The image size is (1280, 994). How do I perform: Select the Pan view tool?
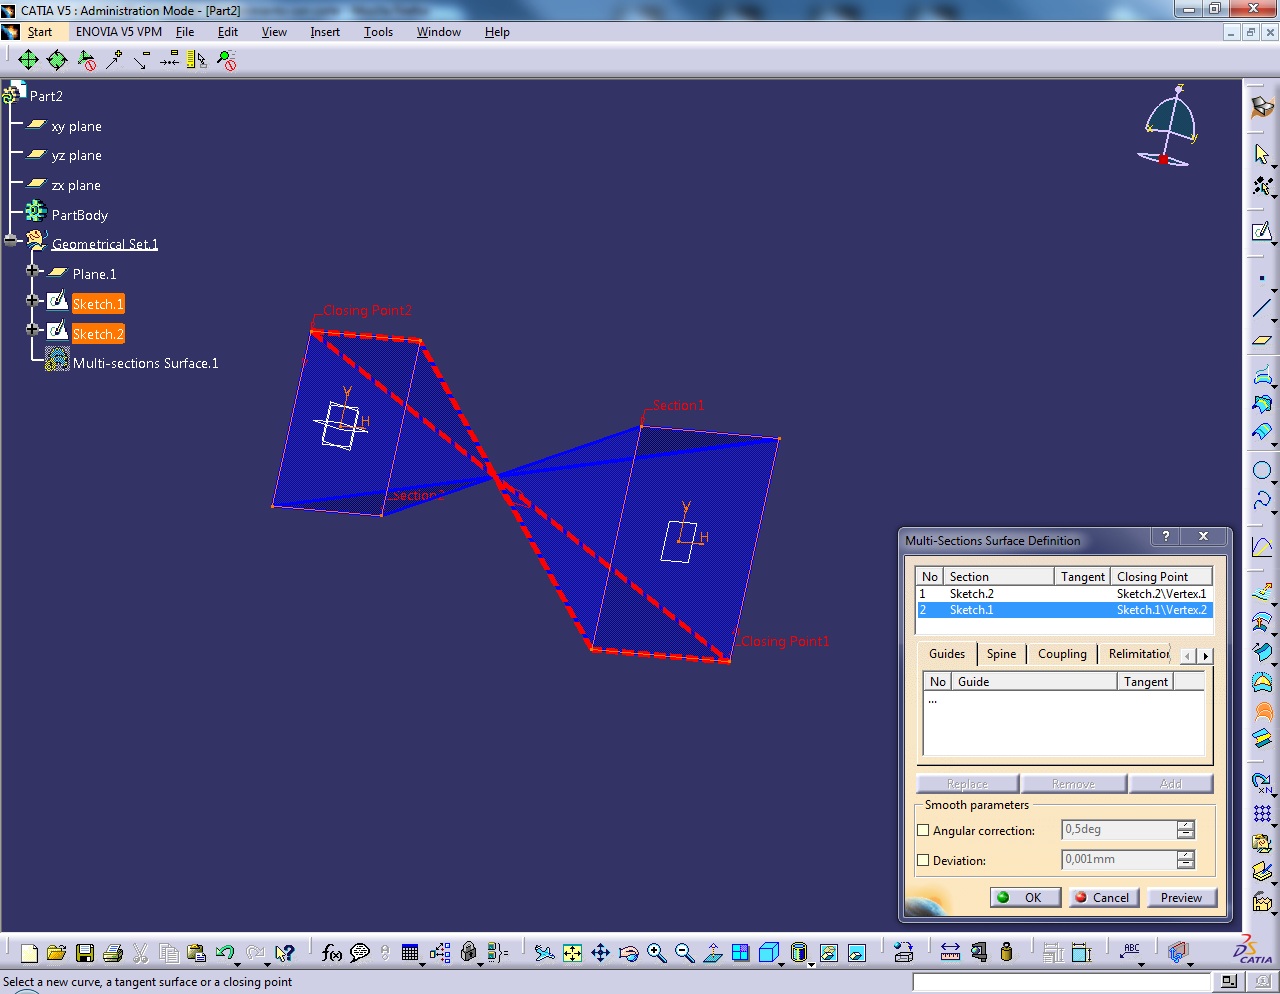point(600,953)
